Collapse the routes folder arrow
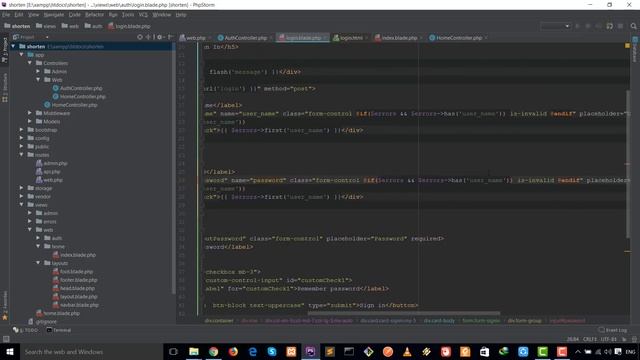The width and height of the screenshot is (640, 360). [x=22, y=155]
